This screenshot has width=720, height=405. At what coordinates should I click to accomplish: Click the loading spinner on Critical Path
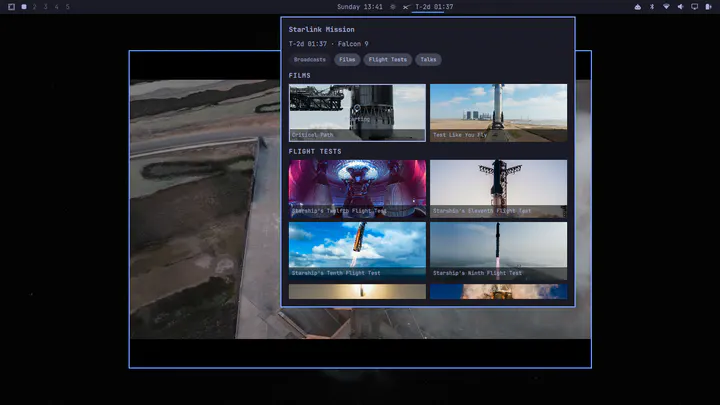point(357,108)
